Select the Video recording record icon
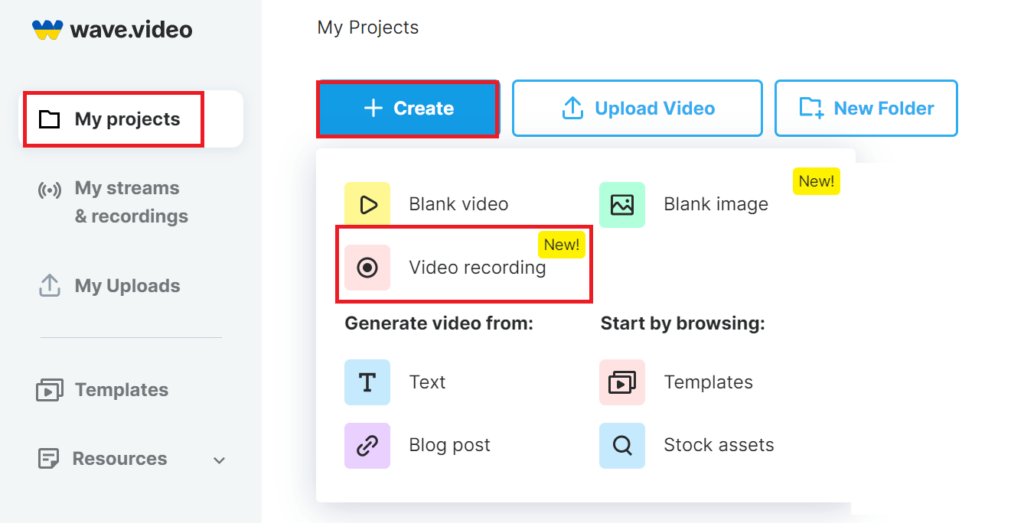This screenshot has height=523, width=1024. pyautogui.click(x=368, y=268)
